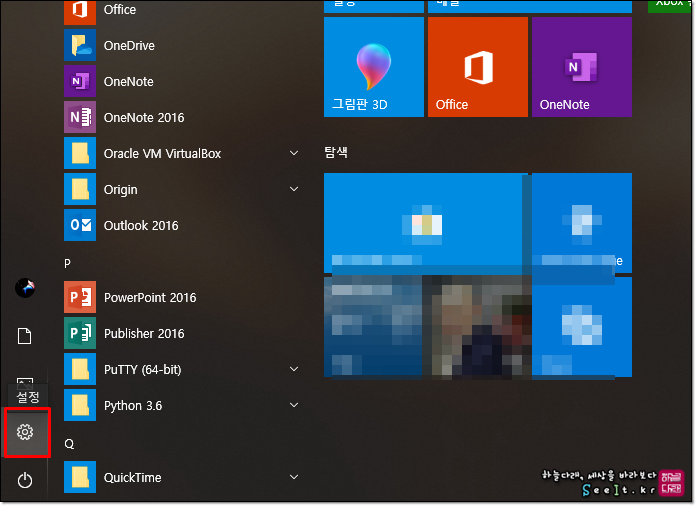Jump via the P letter header
The width and height of the screenshot is (696, 506).
(67, 263)
